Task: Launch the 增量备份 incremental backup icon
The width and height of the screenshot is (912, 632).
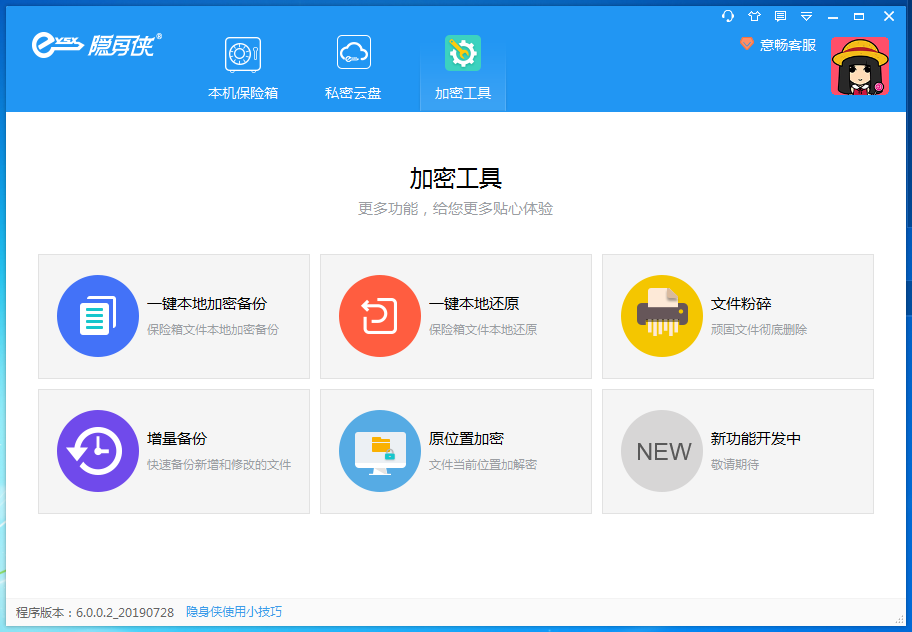Action: pos(98,451)
